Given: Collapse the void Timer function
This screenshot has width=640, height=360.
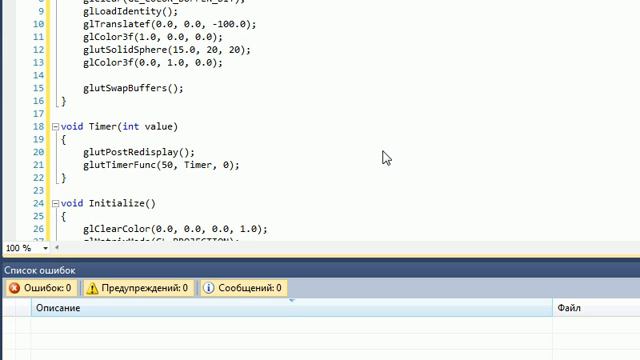Looking at the screenshot, I should [56, 127].
